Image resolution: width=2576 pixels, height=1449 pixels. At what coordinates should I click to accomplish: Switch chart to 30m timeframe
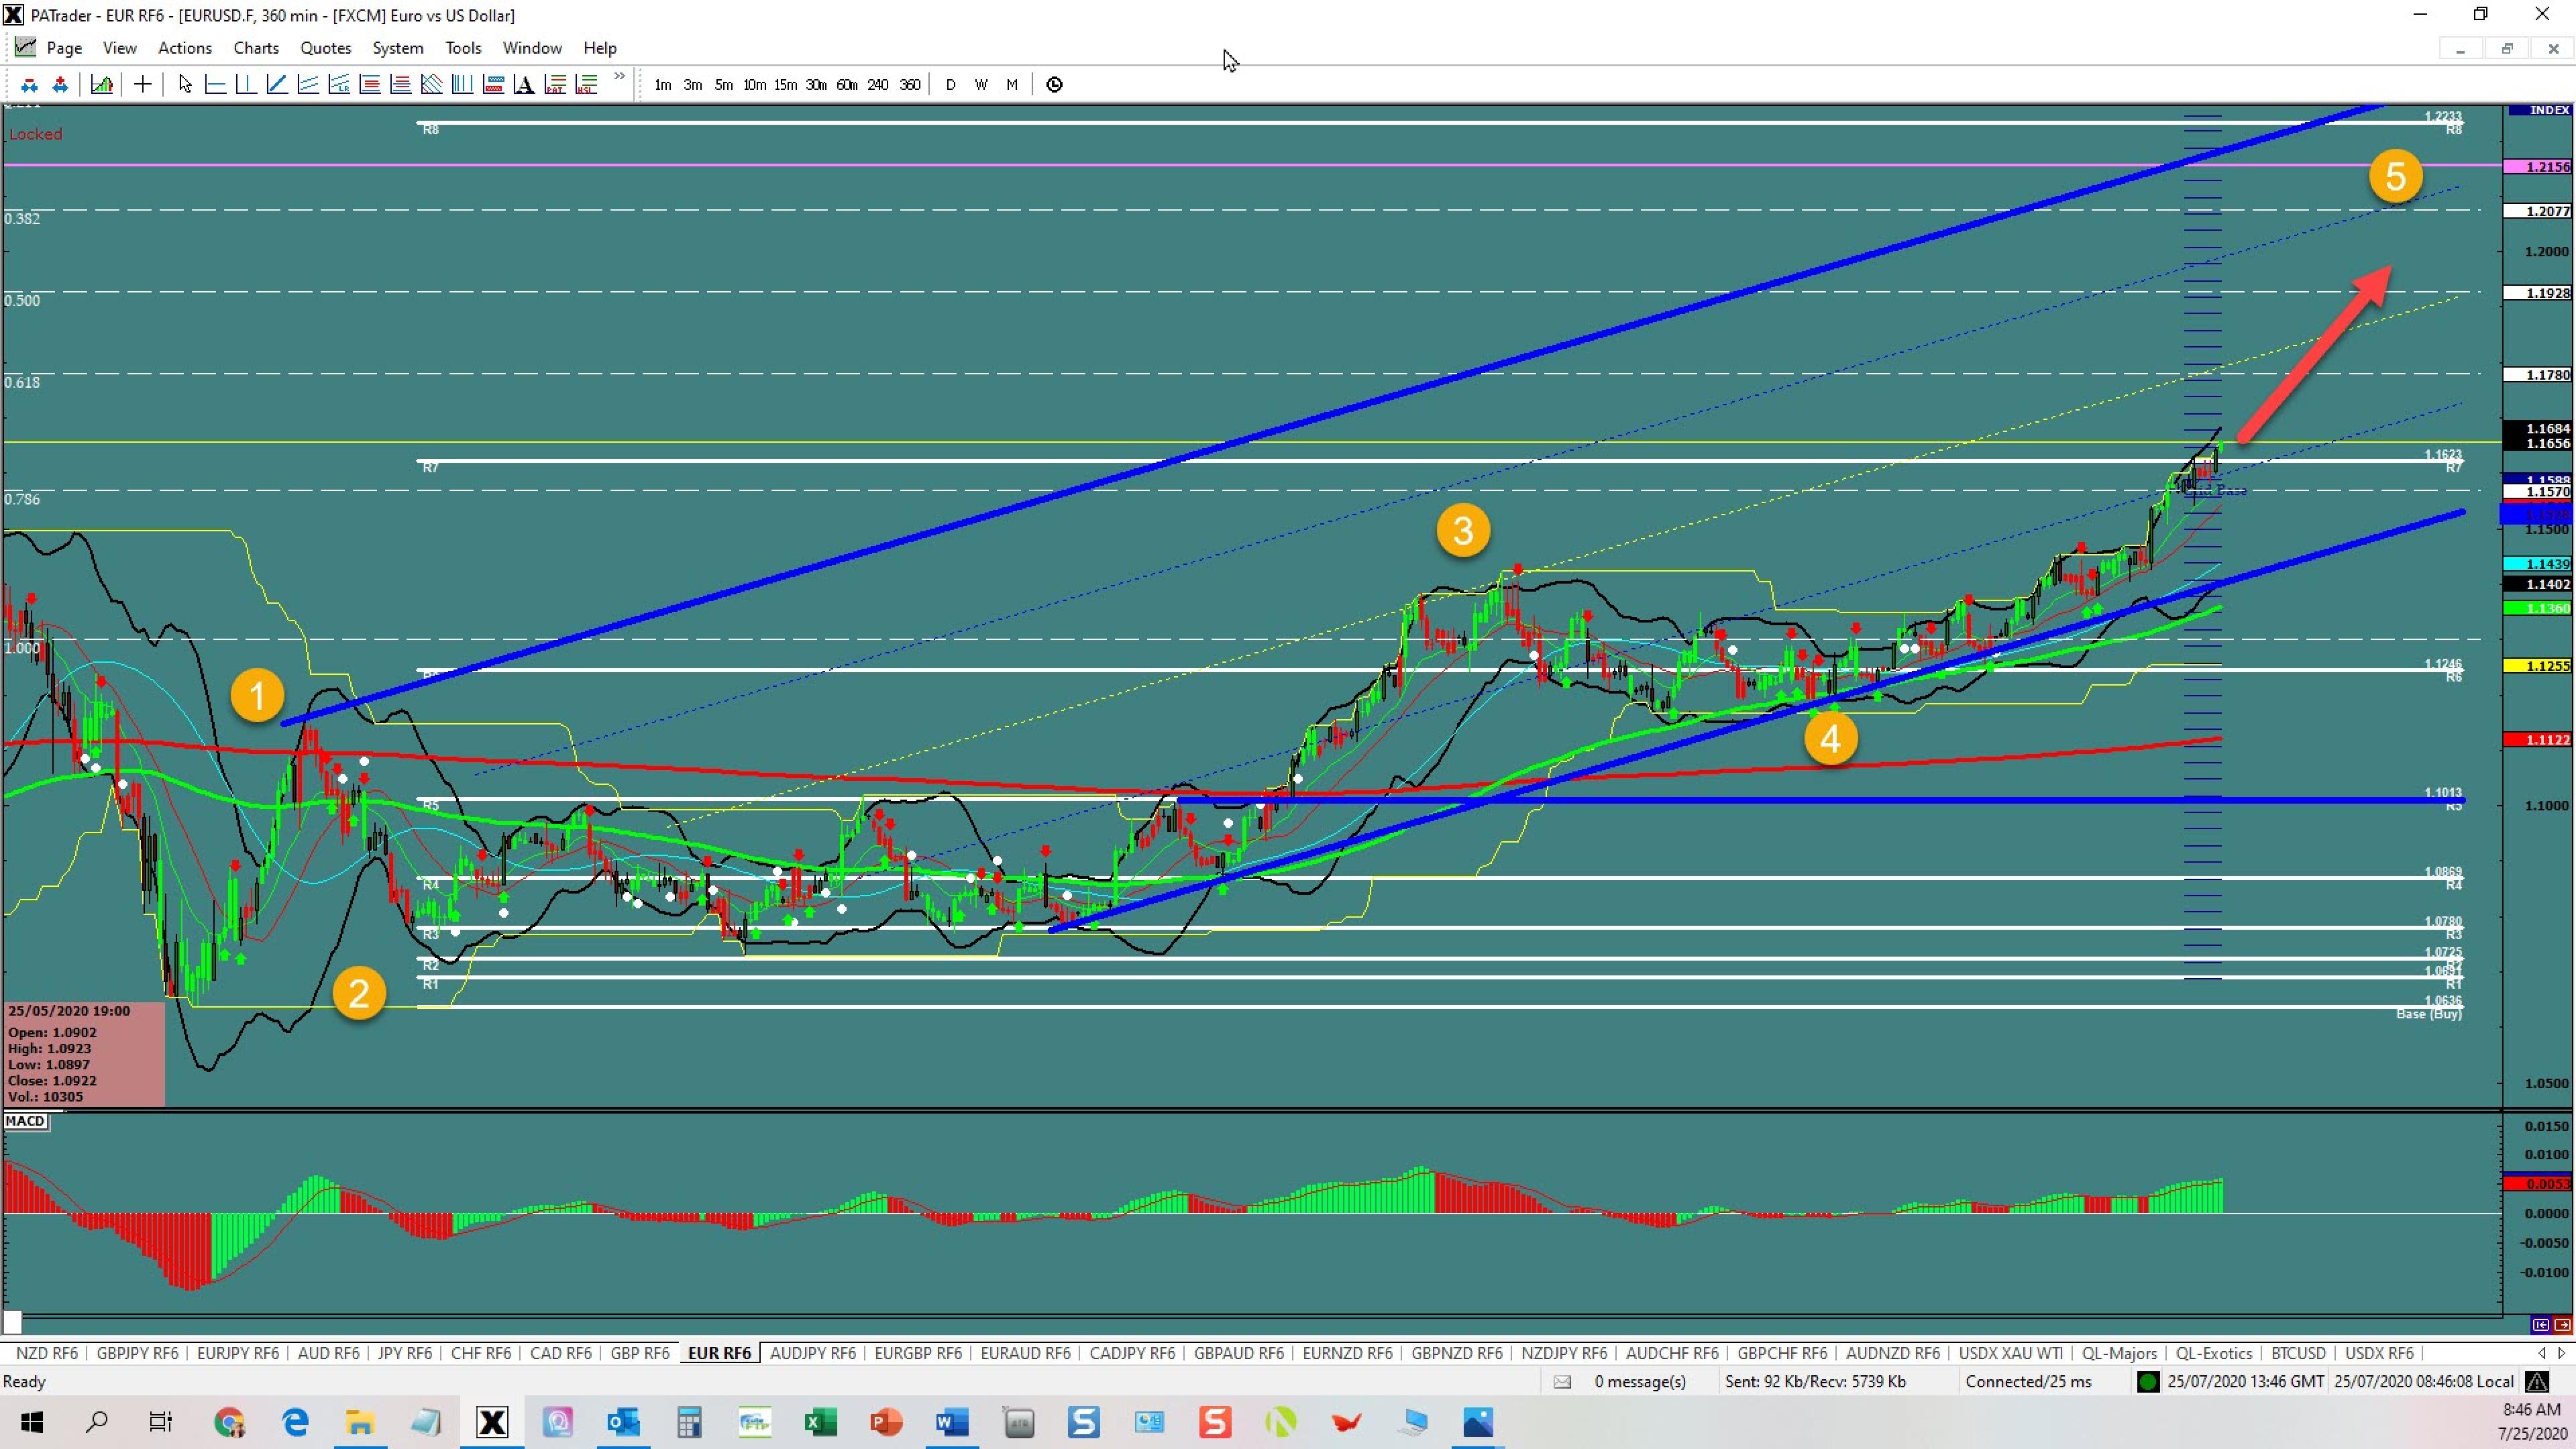(817, 85)
